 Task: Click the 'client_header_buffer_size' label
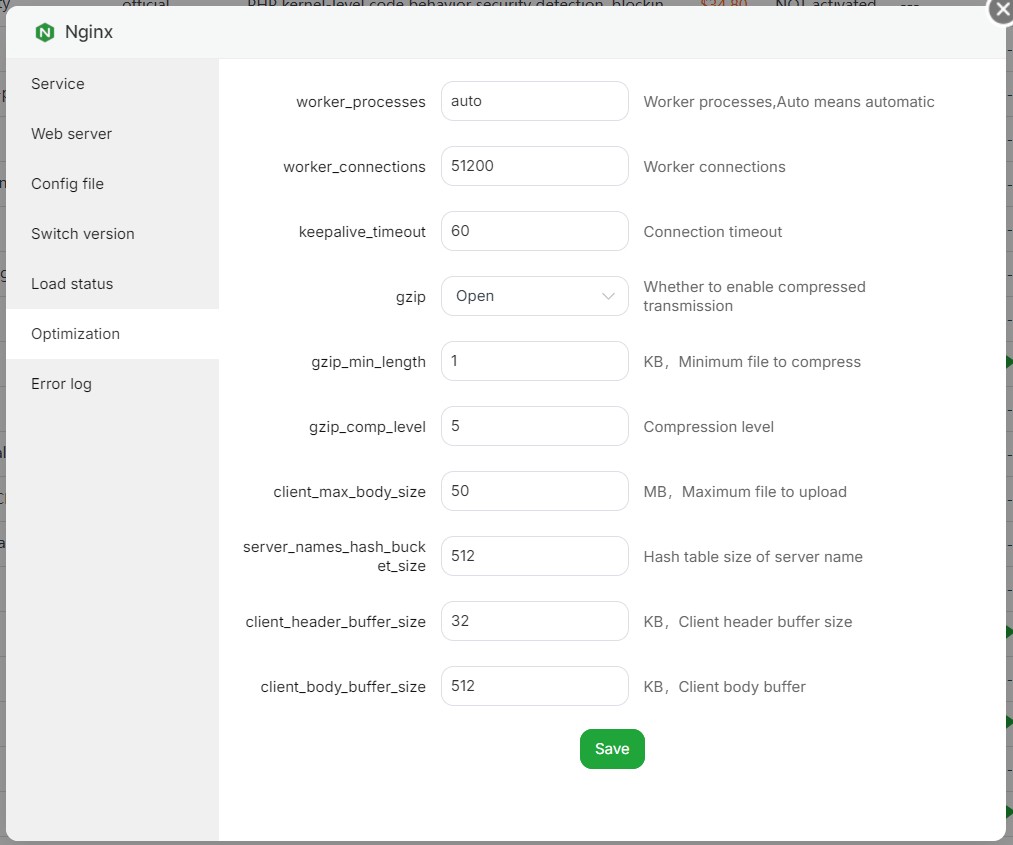point(335,622)
